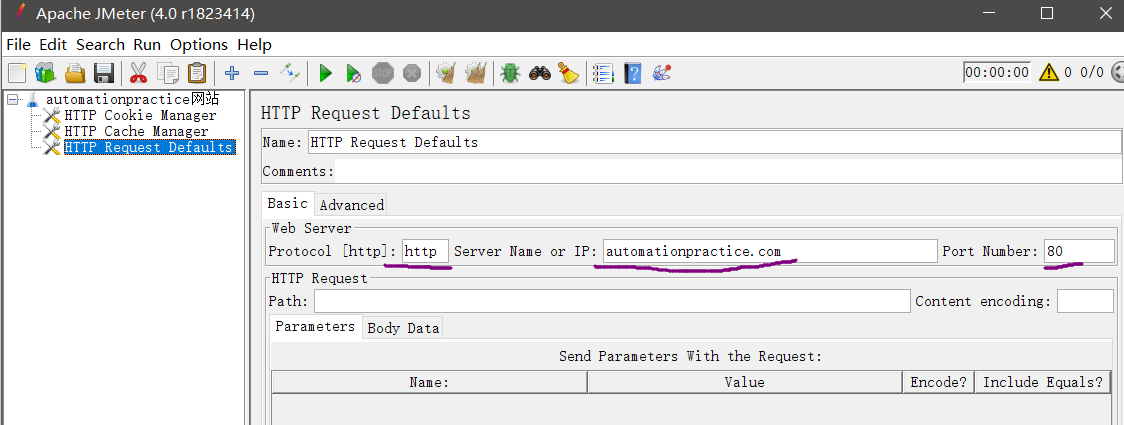Image resolution: width=1124 pixels, height=425 pixels.
Task: Click the Toggle enable/disable icon
Action: 290,72
